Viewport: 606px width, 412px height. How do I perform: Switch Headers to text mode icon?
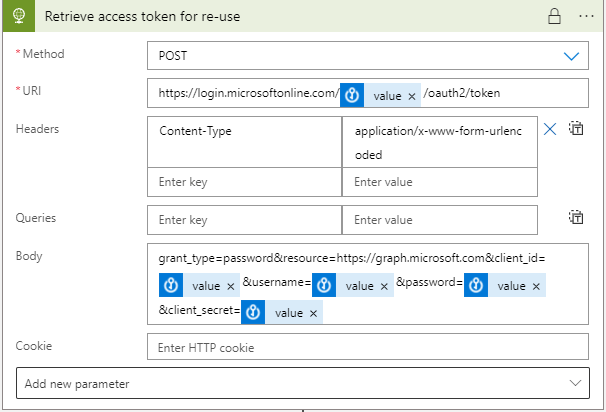pos(576,128)
